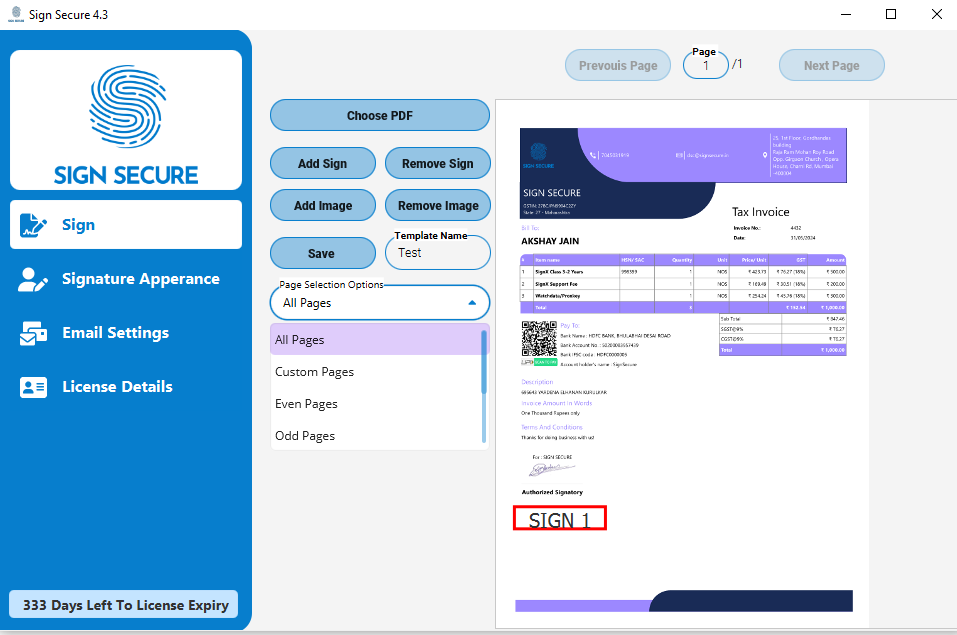Select Even Pages option

coord(376,404)
